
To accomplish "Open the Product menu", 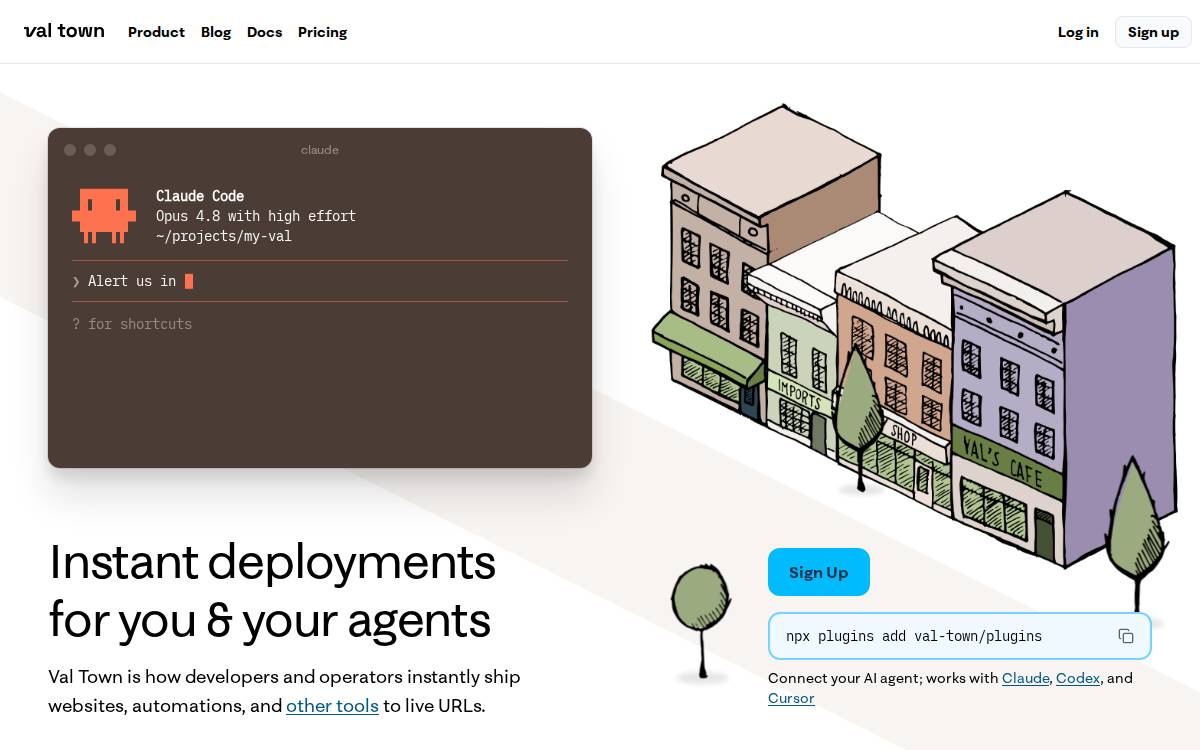I will [x=156, y=32].
